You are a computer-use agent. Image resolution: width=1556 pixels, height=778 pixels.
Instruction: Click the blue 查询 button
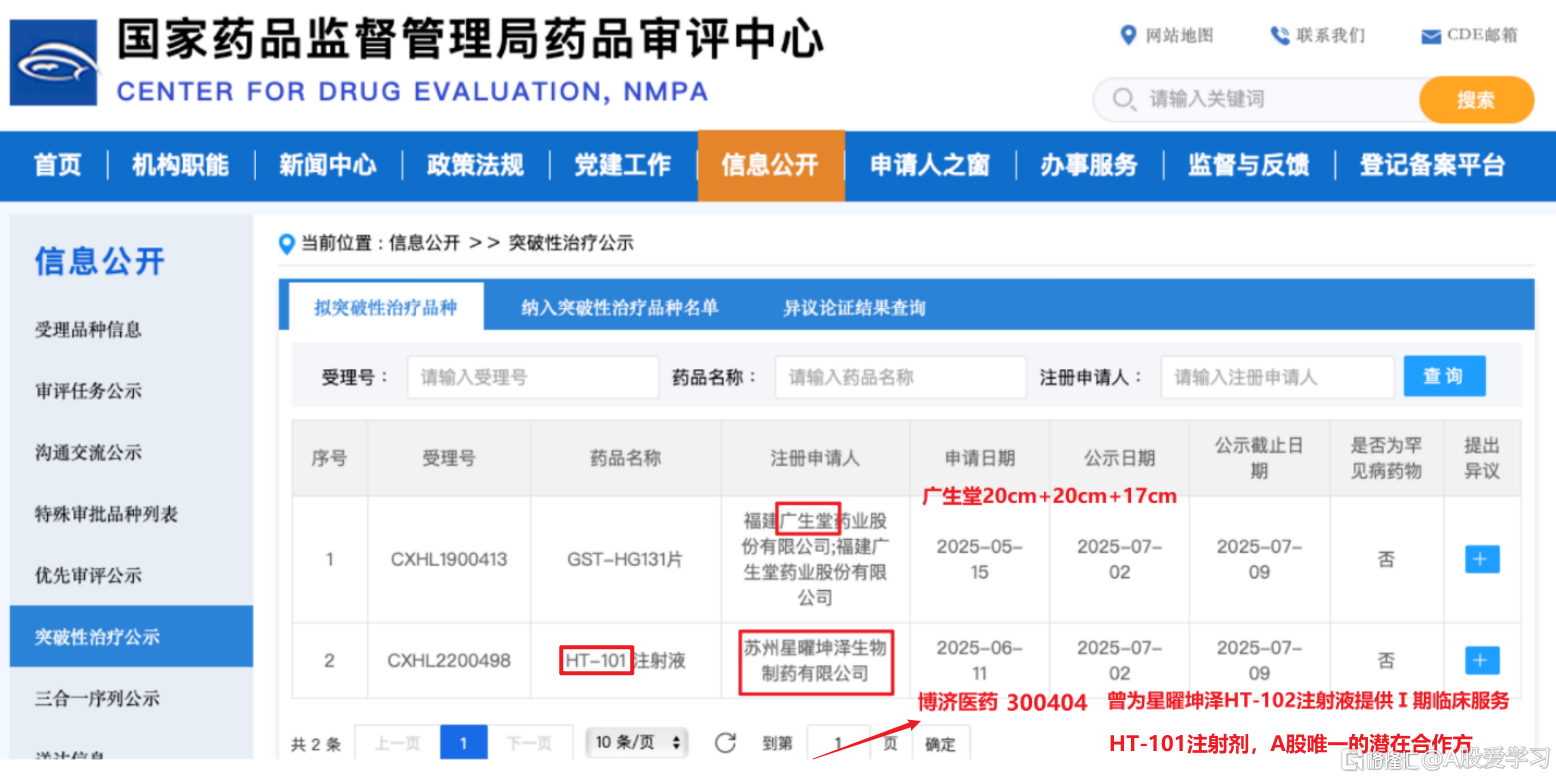pos(1444,376)
